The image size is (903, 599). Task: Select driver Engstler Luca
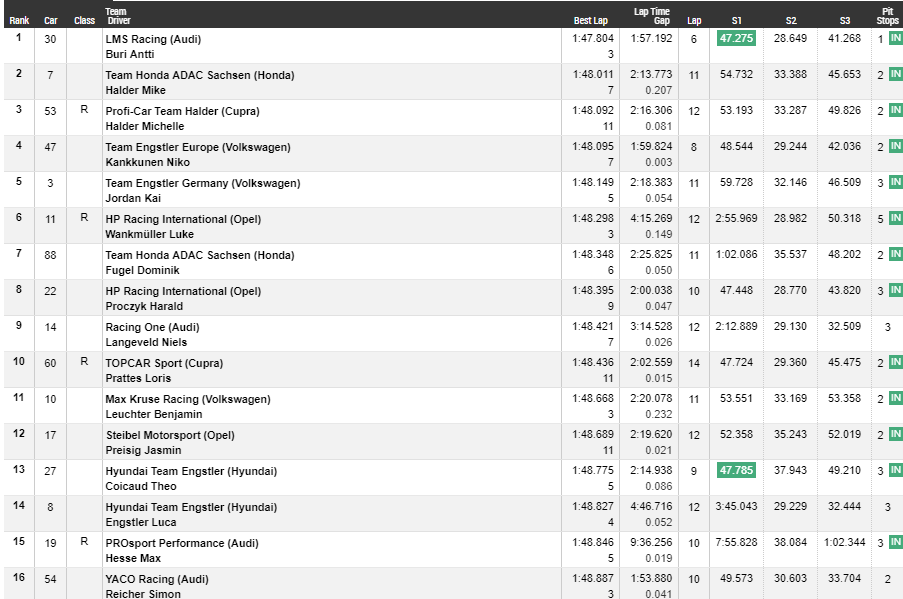[x=141, y=522]
